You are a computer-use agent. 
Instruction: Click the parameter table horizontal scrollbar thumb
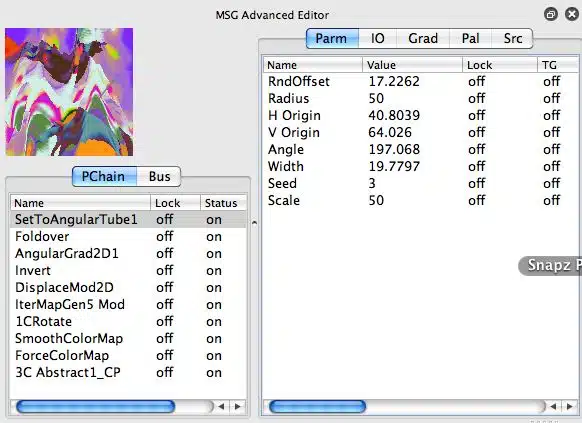(x=317, y=407)
